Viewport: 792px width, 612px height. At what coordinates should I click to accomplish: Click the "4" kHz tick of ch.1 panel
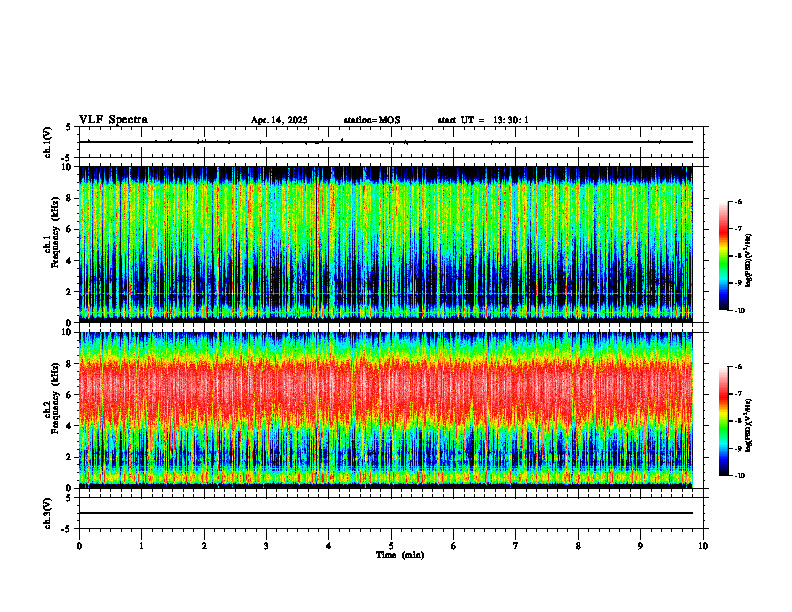pos(70,261)
